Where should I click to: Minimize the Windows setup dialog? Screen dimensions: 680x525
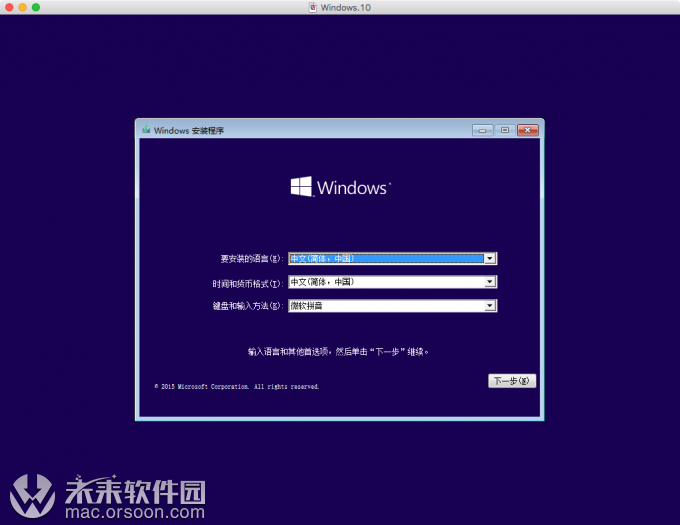(482, 130)
